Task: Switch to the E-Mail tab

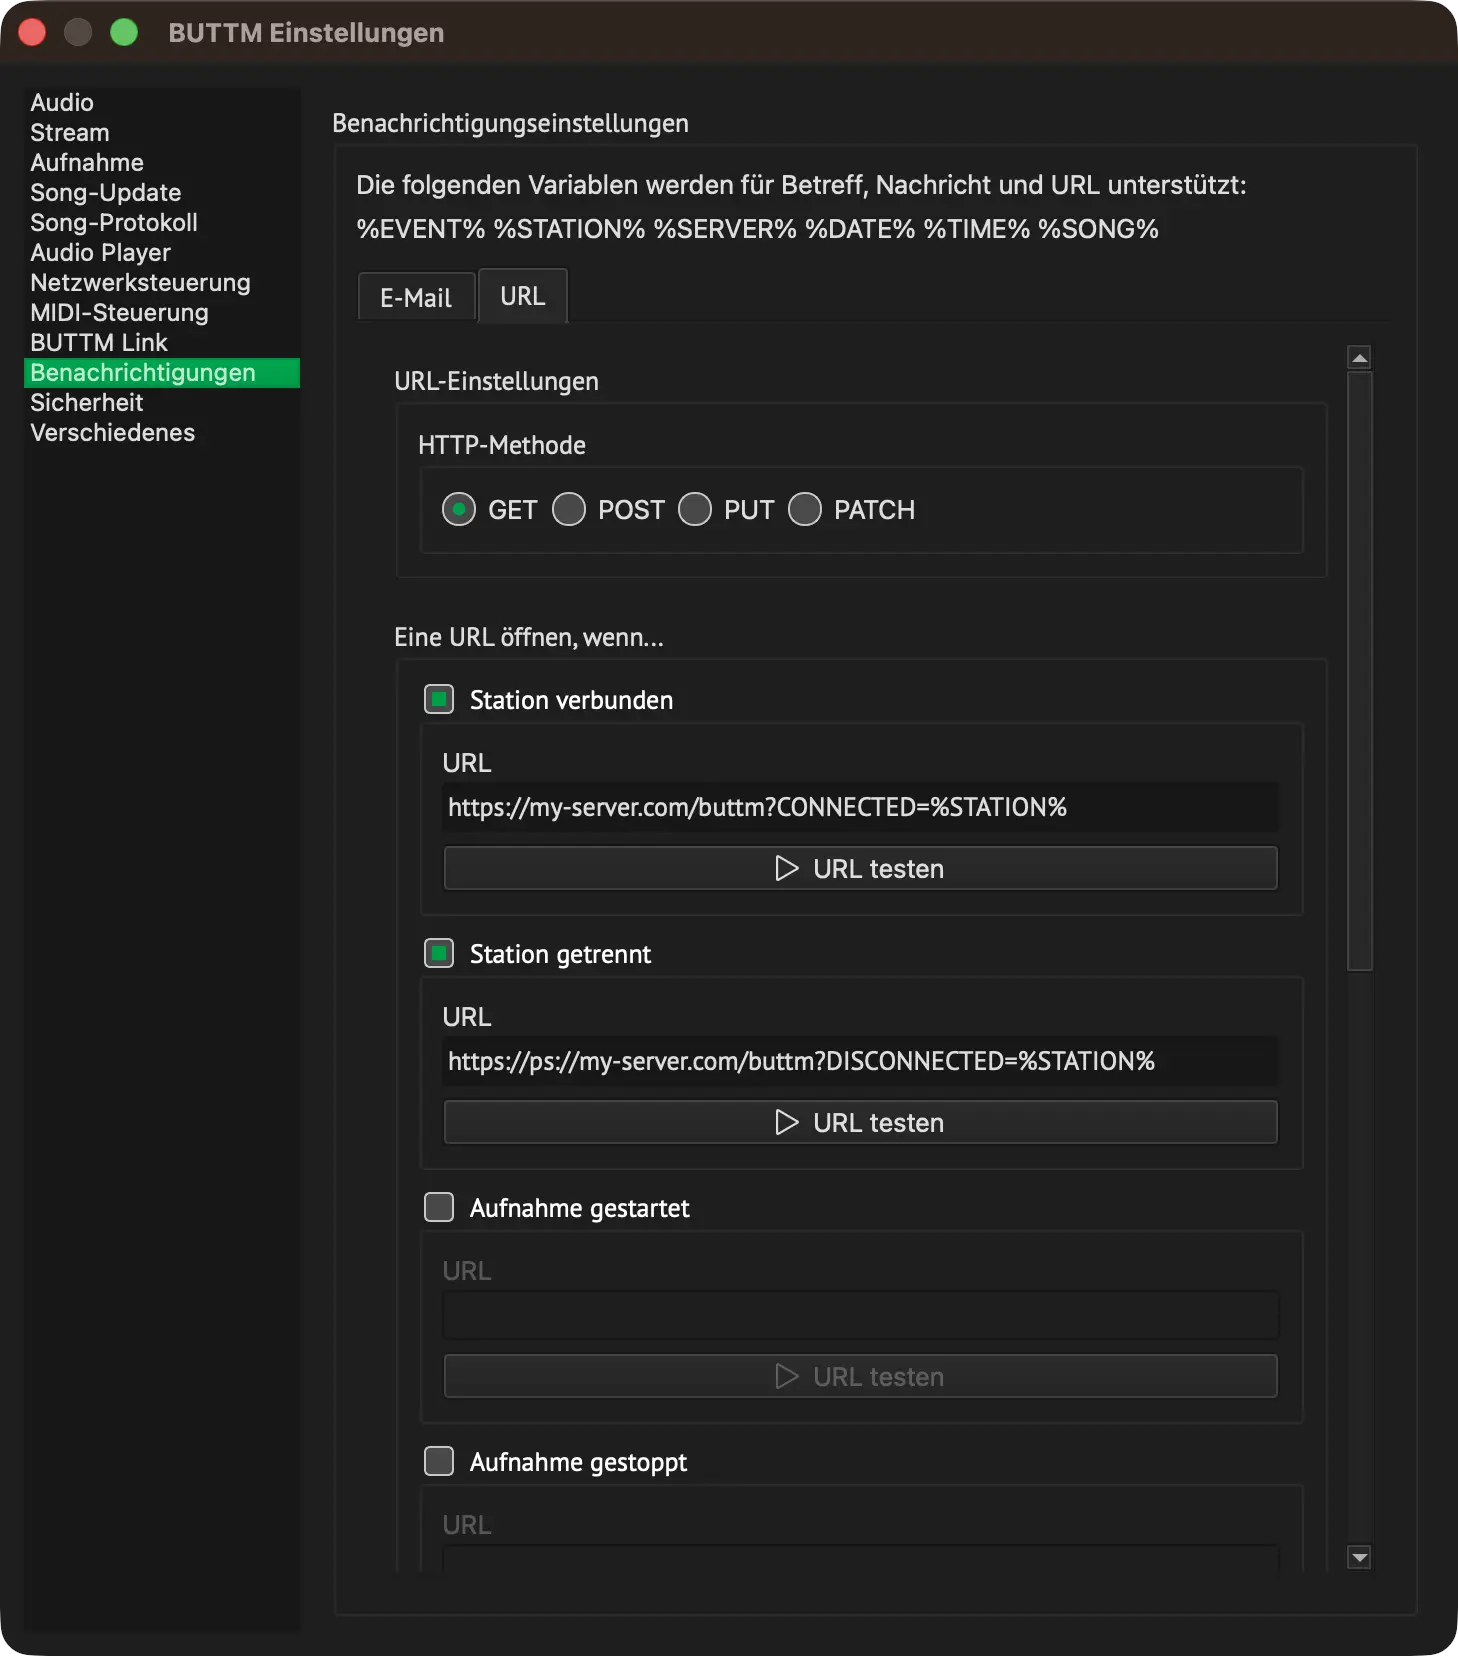Action: coord(416,297)
